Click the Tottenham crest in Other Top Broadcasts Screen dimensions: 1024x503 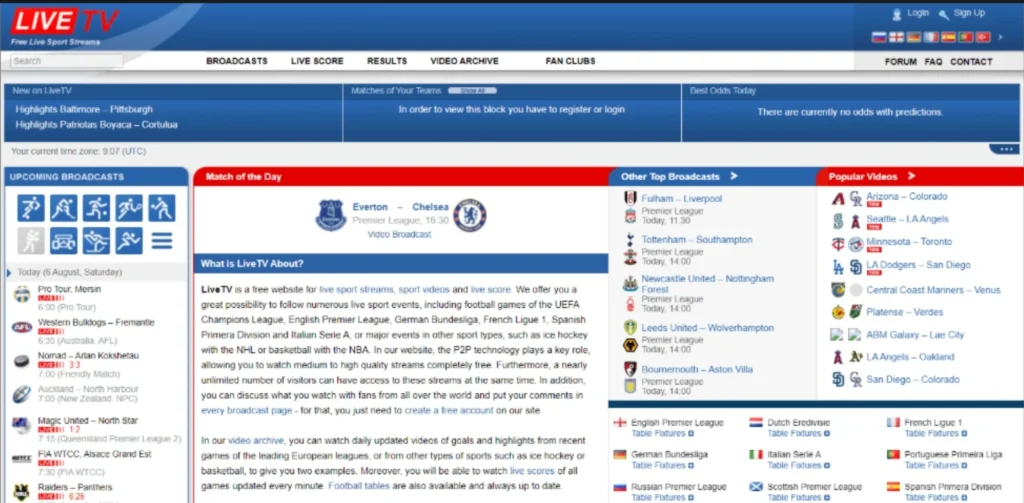[630, 240]
